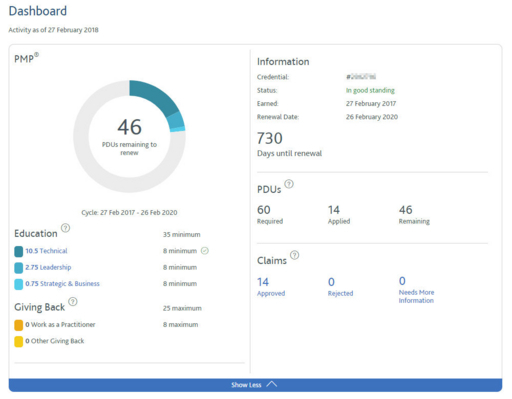Open the Claims help question-mark icon
512x399 pixels.
[295, 255]
